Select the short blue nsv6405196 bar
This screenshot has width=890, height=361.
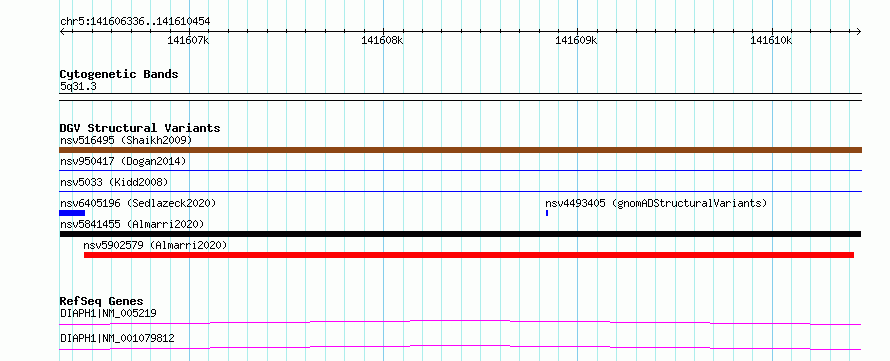pos(72,213)
